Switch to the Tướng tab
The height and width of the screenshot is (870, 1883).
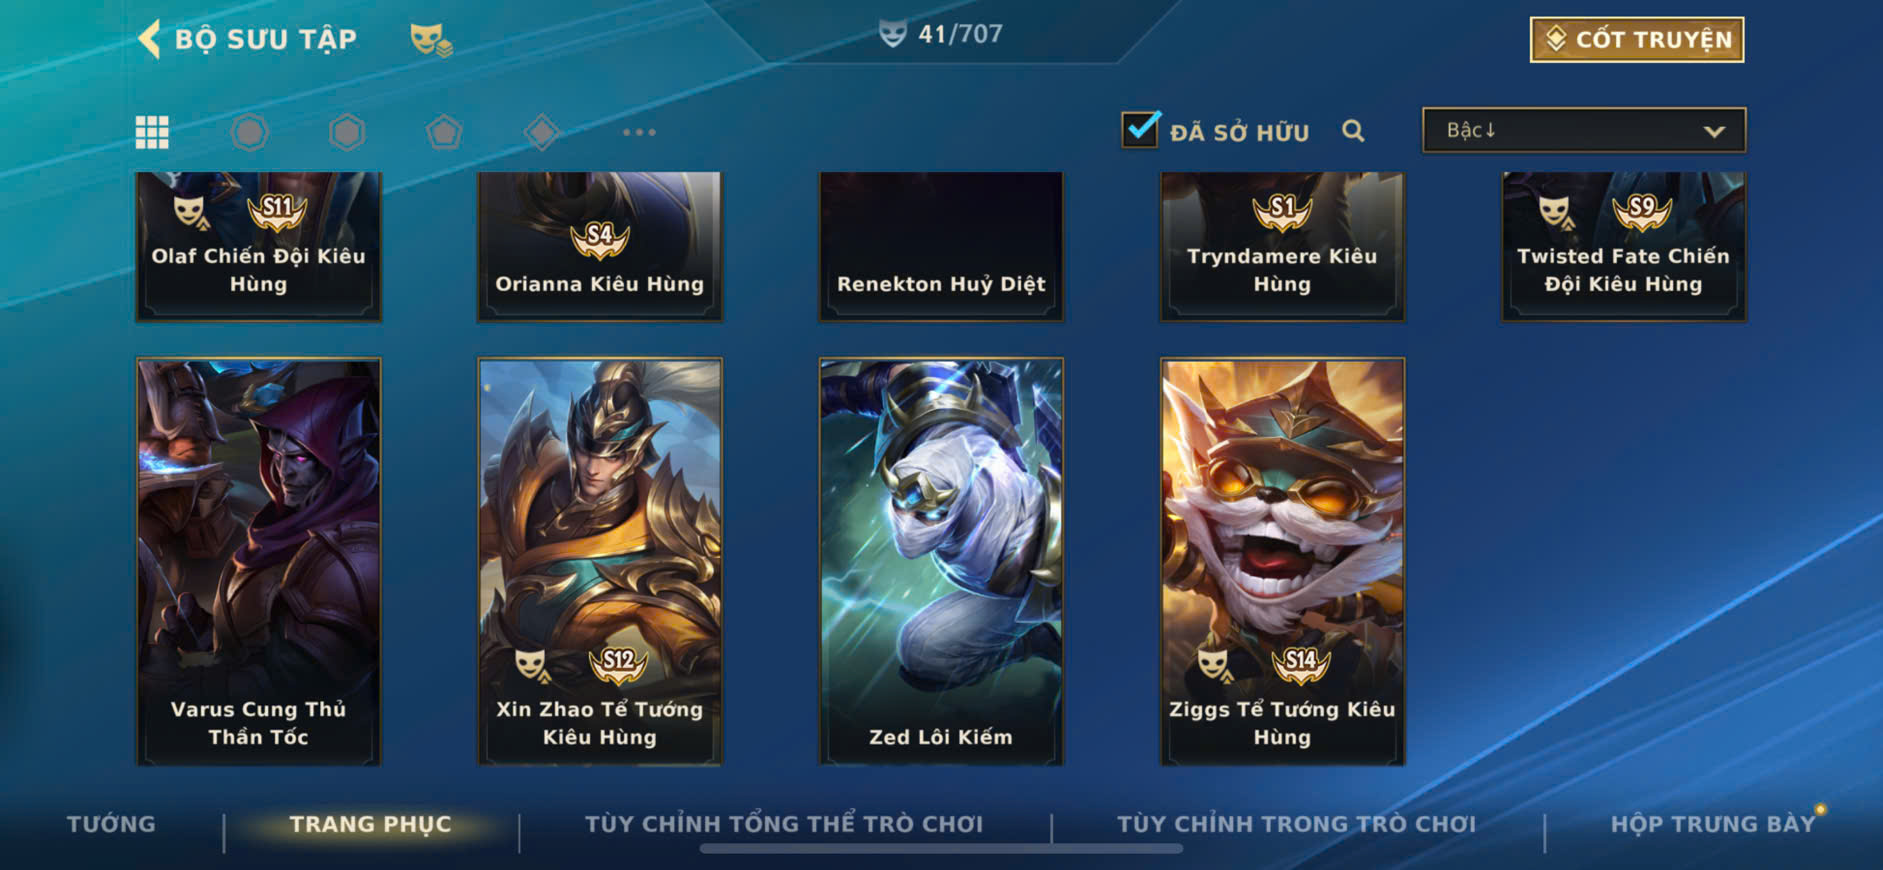[111, 824]
